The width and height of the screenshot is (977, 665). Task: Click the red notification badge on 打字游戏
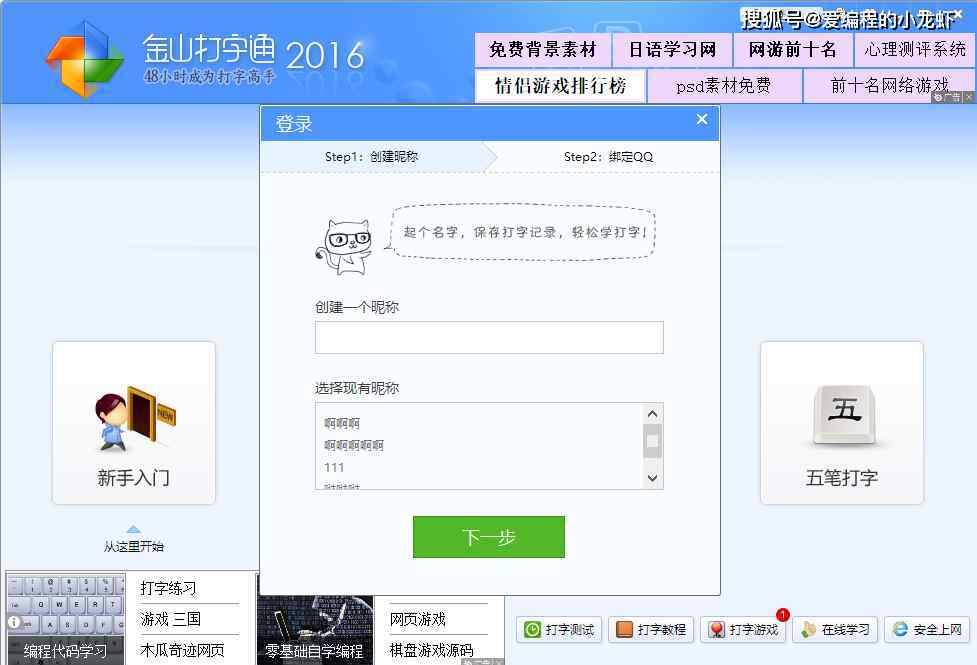coord(783,615)
